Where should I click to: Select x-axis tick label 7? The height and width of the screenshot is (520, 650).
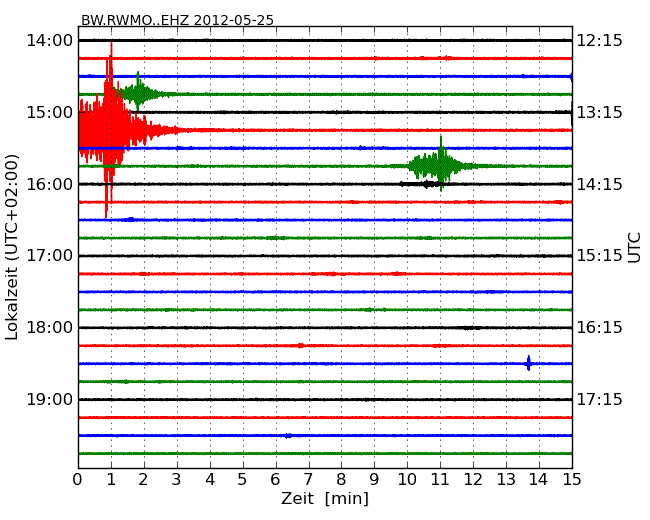tap(308, 480)
